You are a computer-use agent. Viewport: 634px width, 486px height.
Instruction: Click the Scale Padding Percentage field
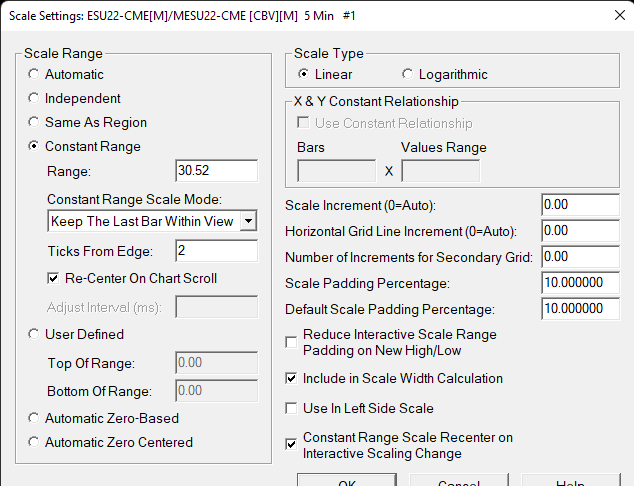[x=580, y=283]
